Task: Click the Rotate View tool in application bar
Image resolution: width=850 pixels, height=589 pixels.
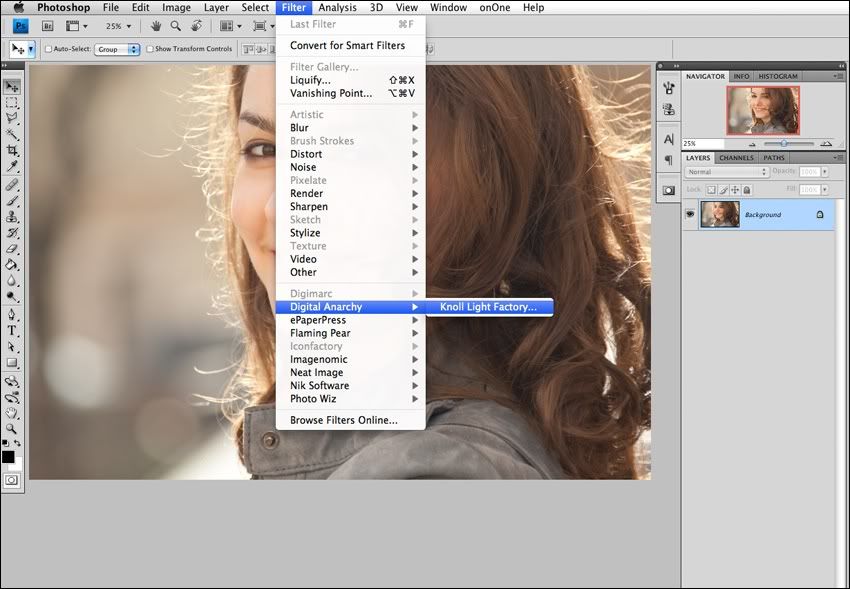Action: tap(196, 25)
